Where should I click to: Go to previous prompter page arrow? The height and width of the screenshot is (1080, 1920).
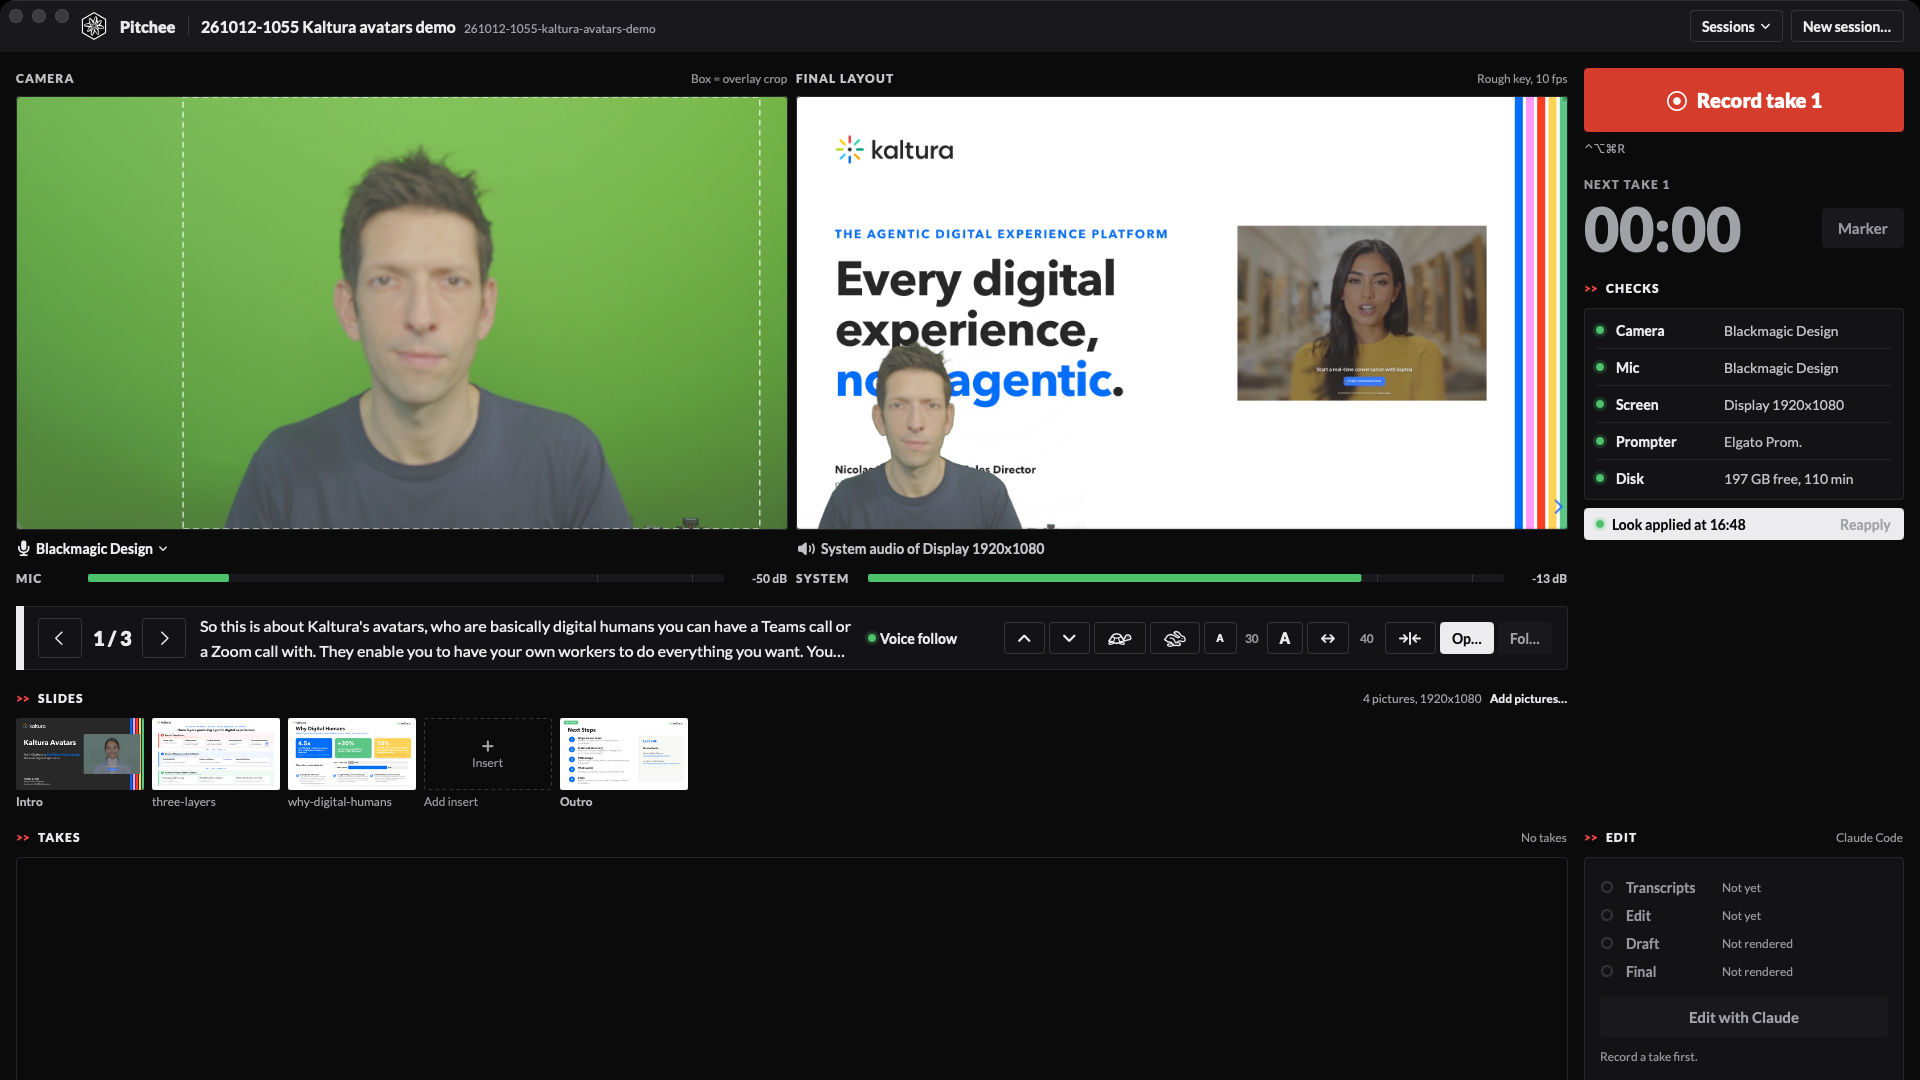(x=59, y=638)
